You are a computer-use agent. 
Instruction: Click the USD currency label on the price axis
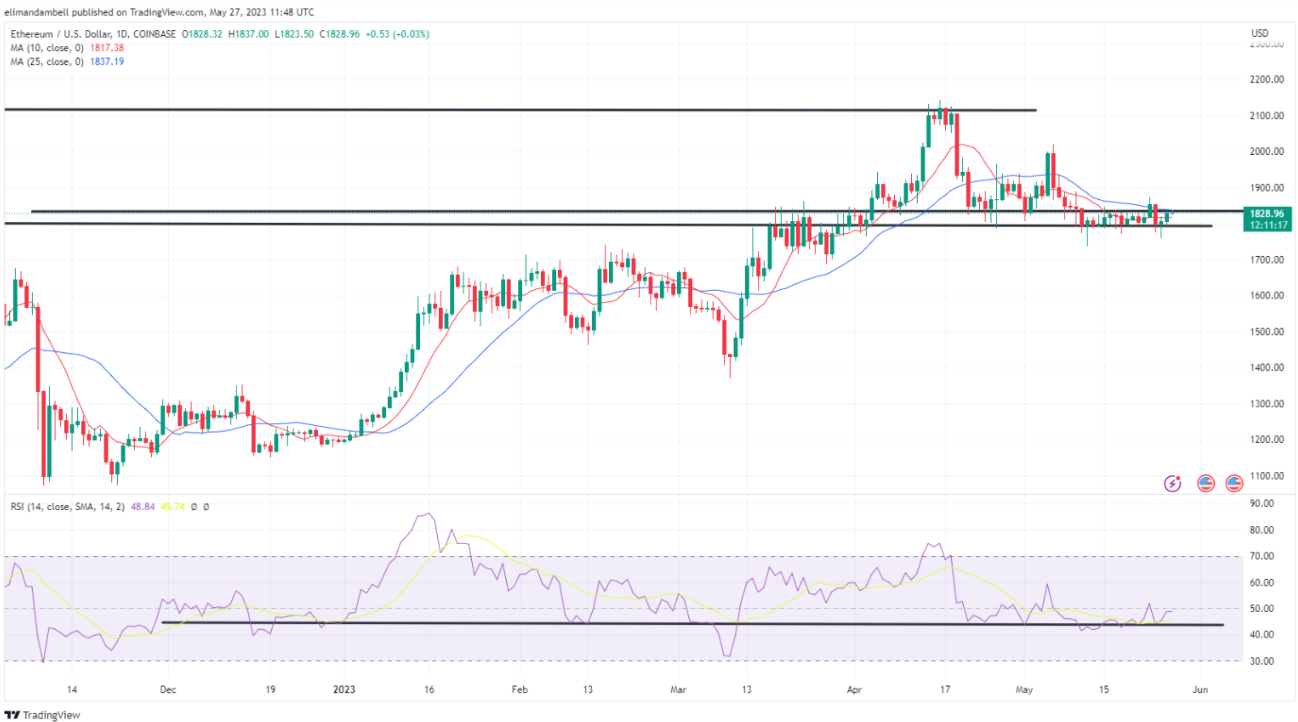point(1259,34)
